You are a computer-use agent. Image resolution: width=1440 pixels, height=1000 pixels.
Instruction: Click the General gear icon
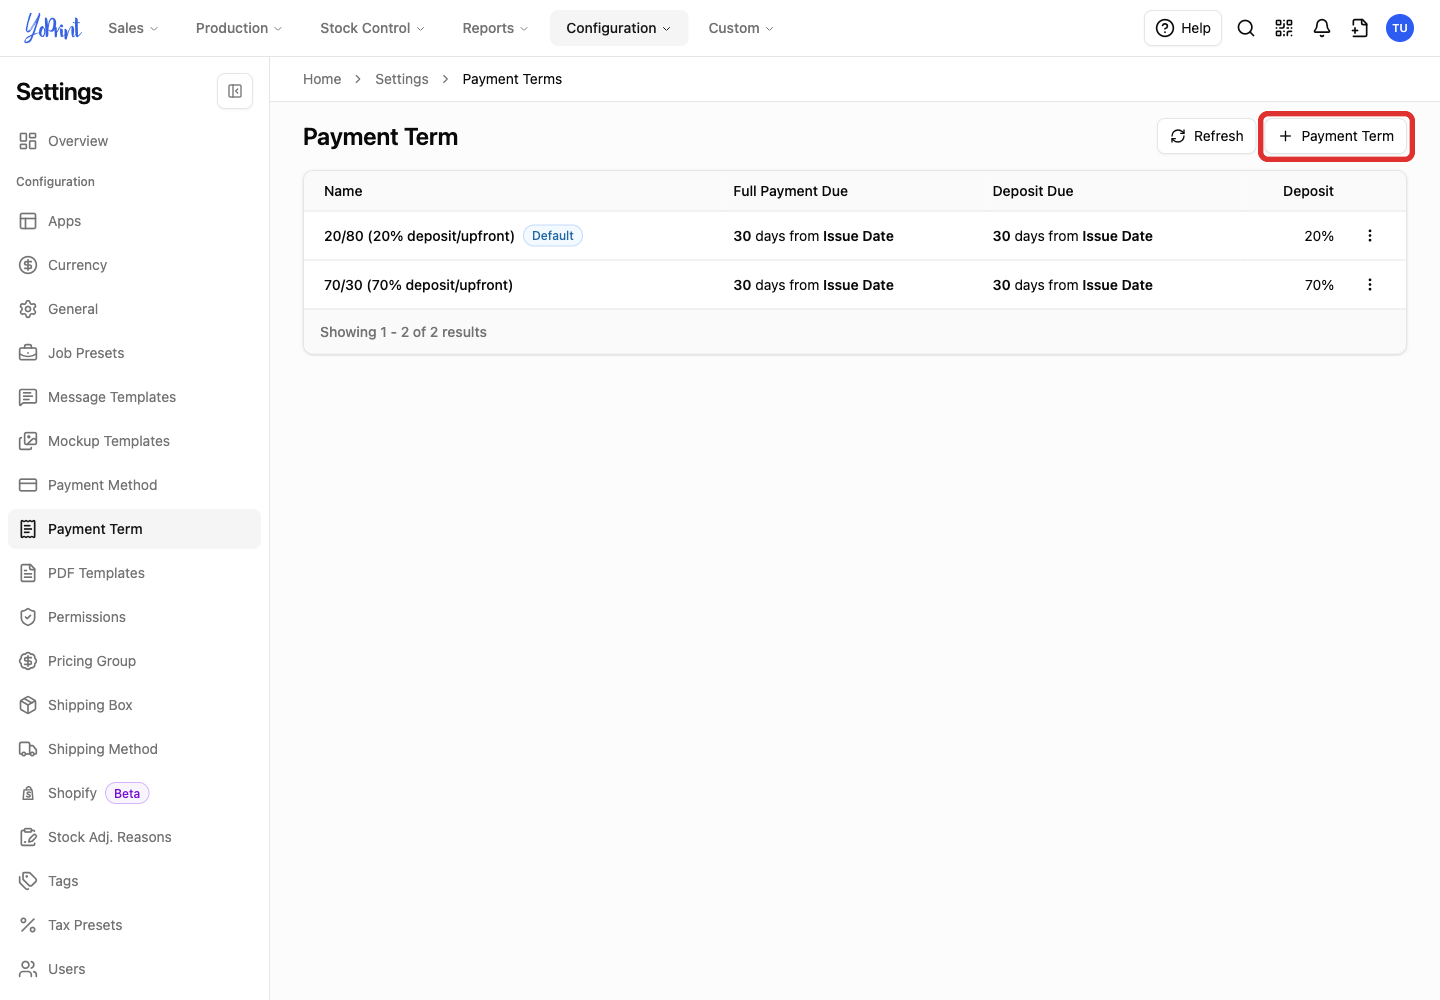[28, 309]
